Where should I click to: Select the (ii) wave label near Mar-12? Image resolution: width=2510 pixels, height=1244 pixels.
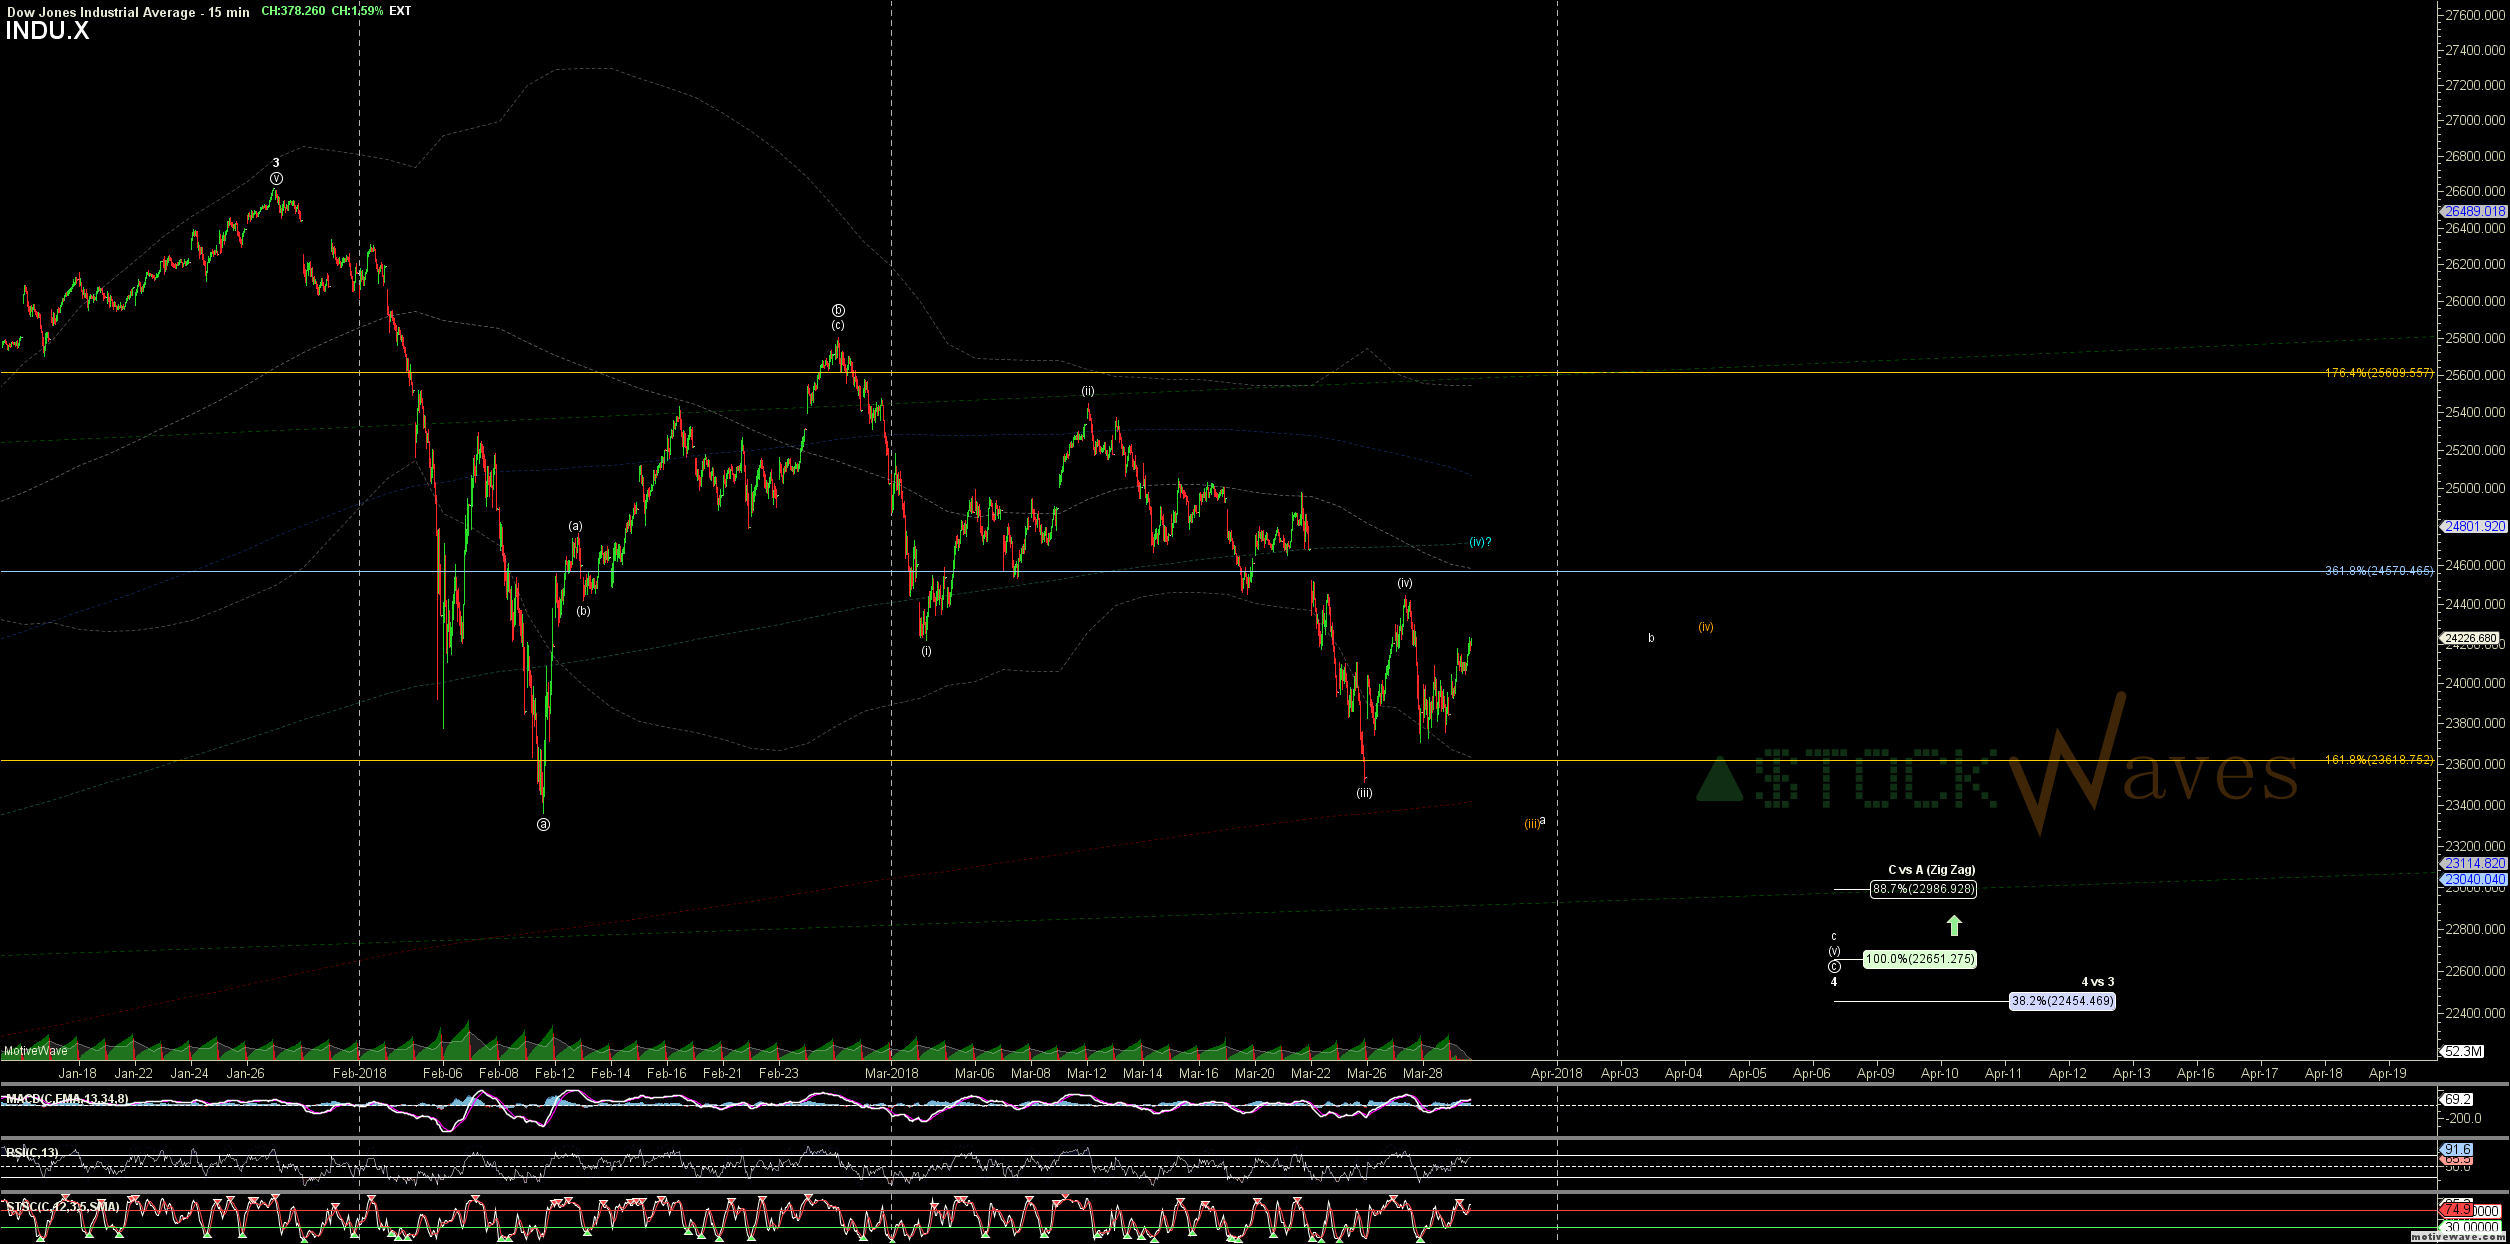click(x=1087, y=391)
